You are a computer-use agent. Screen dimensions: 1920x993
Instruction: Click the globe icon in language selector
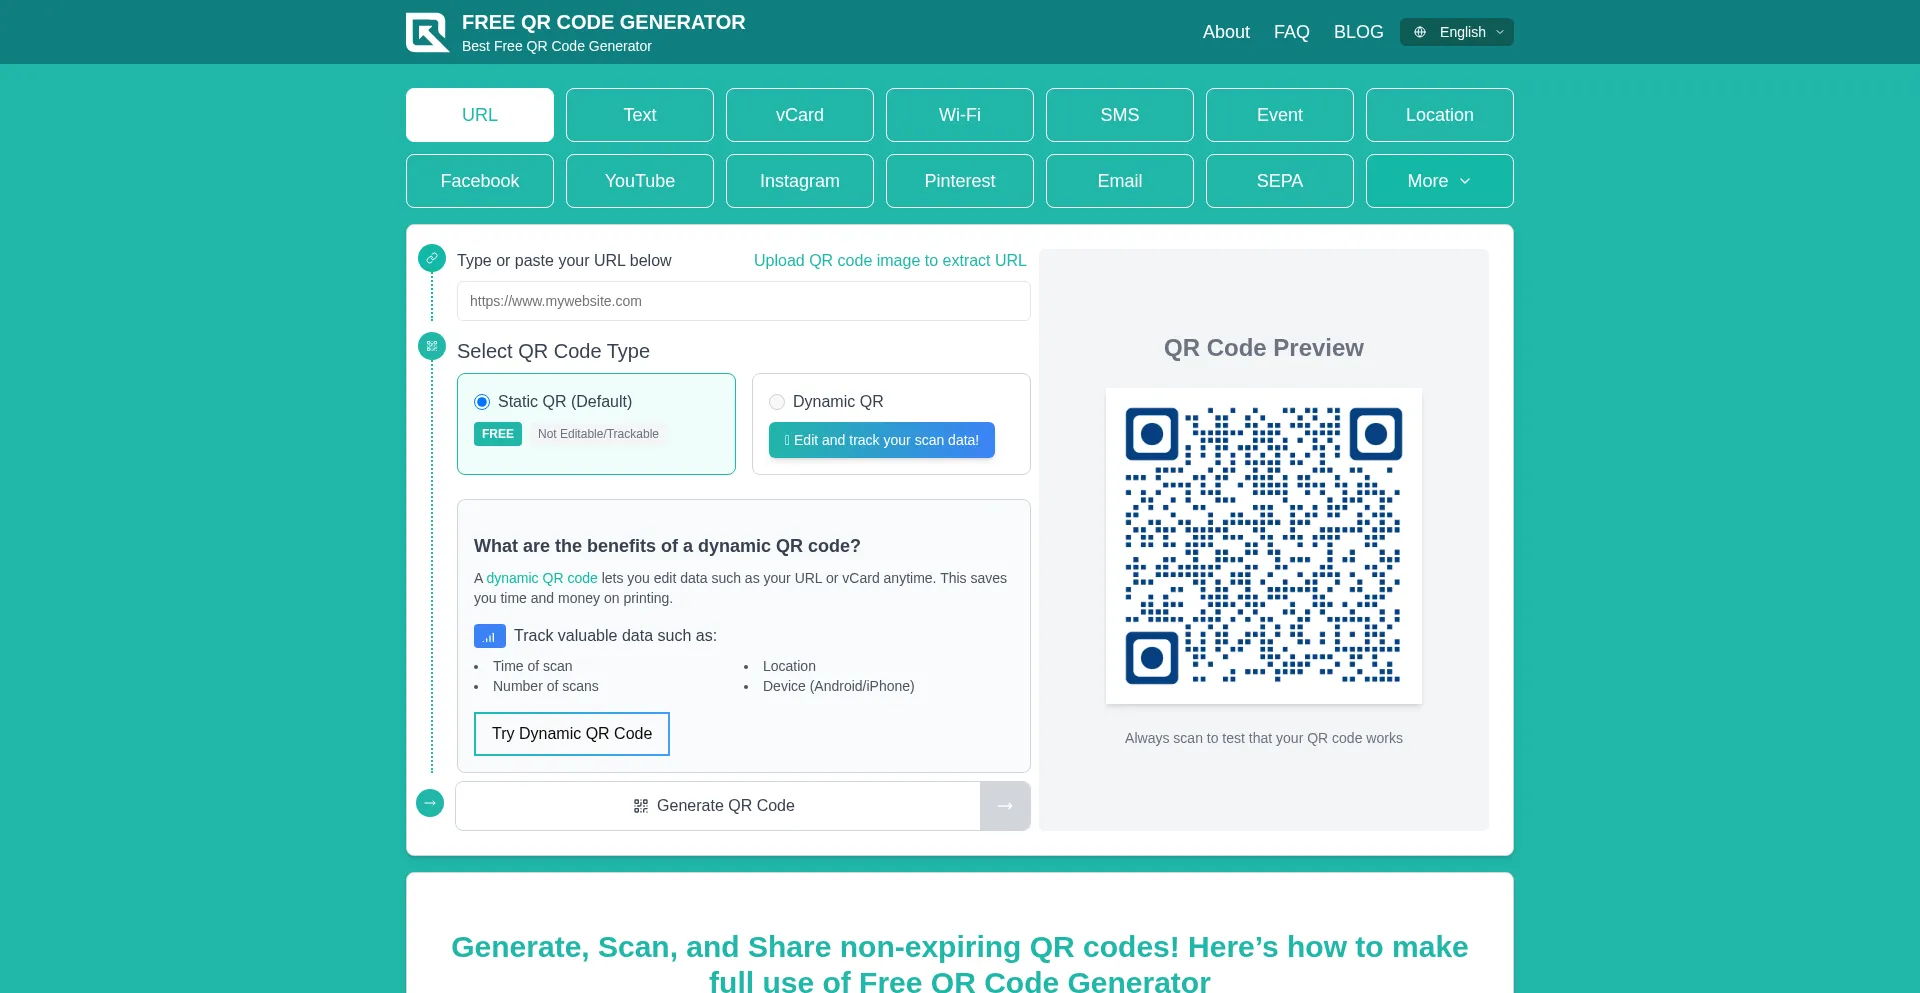[x=1420, y=32]
